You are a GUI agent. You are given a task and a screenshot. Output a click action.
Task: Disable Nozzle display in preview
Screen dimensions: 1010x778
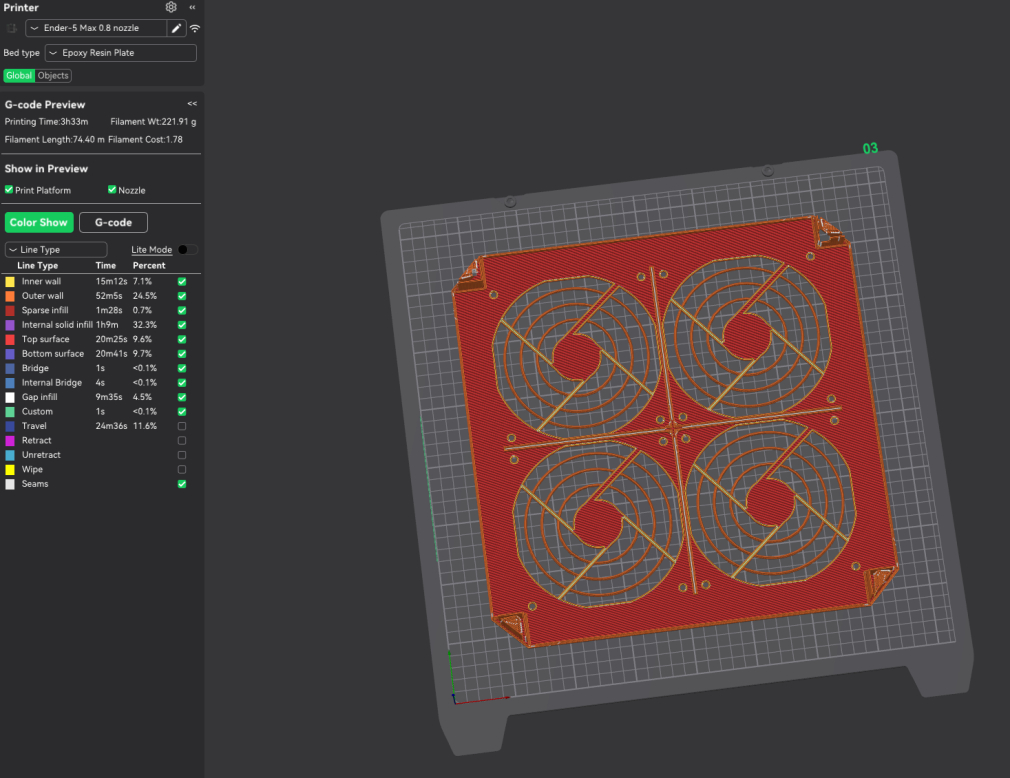point(112,190)
